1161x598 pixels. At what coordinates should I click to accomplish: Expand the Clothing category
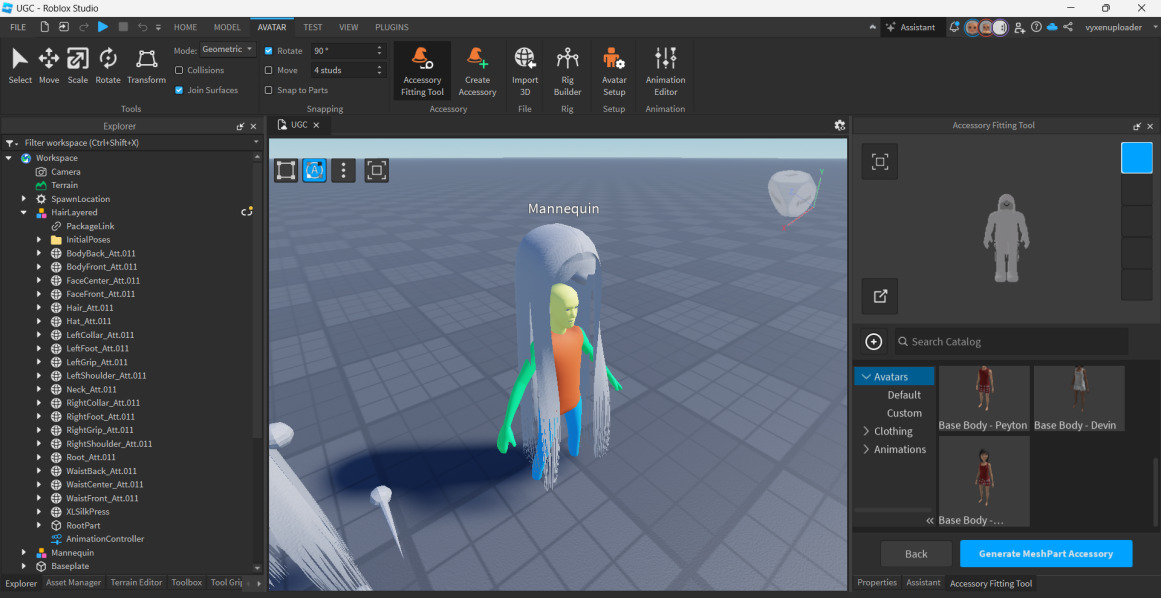coord(866,431)
